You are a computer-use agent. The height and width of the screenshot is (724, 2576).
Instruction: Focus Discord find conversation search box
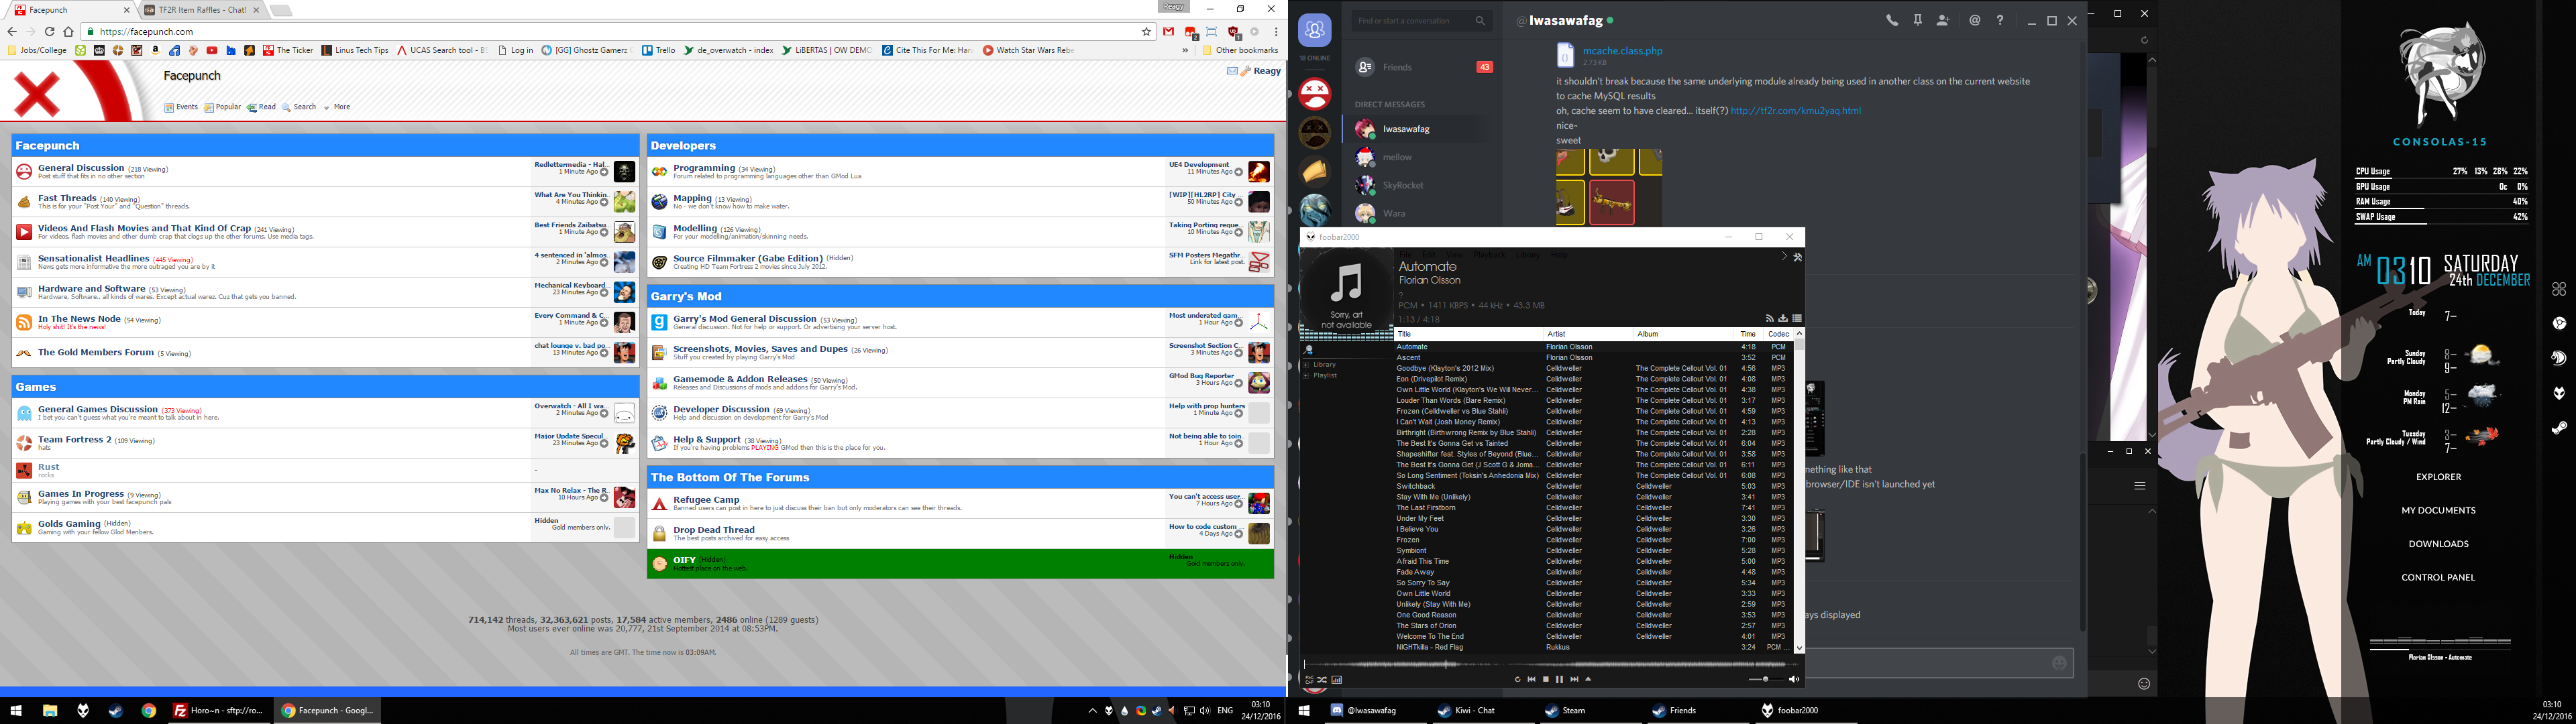(1421, 20)
